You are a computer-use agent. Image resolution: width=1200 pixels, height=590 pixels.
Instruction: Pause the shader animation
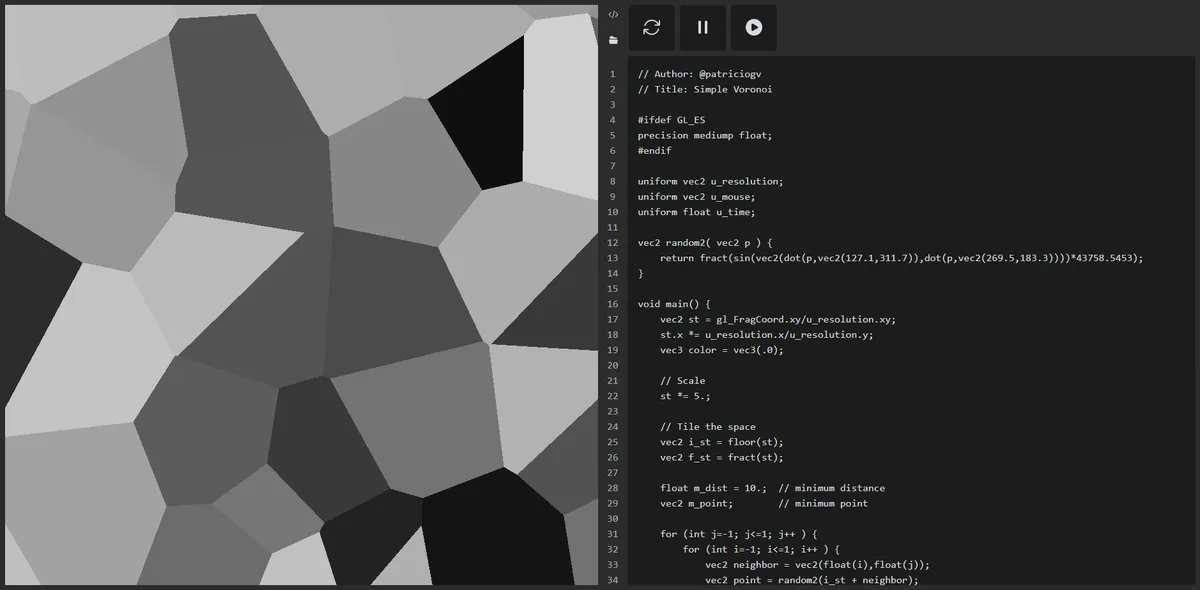702,27
